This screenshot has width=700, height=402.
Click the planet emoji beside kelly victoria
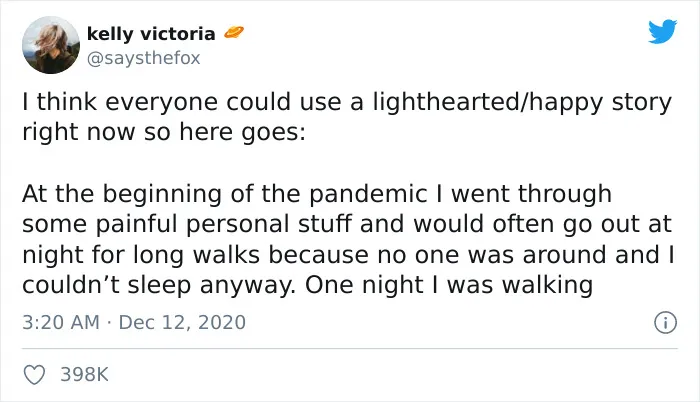233,33
